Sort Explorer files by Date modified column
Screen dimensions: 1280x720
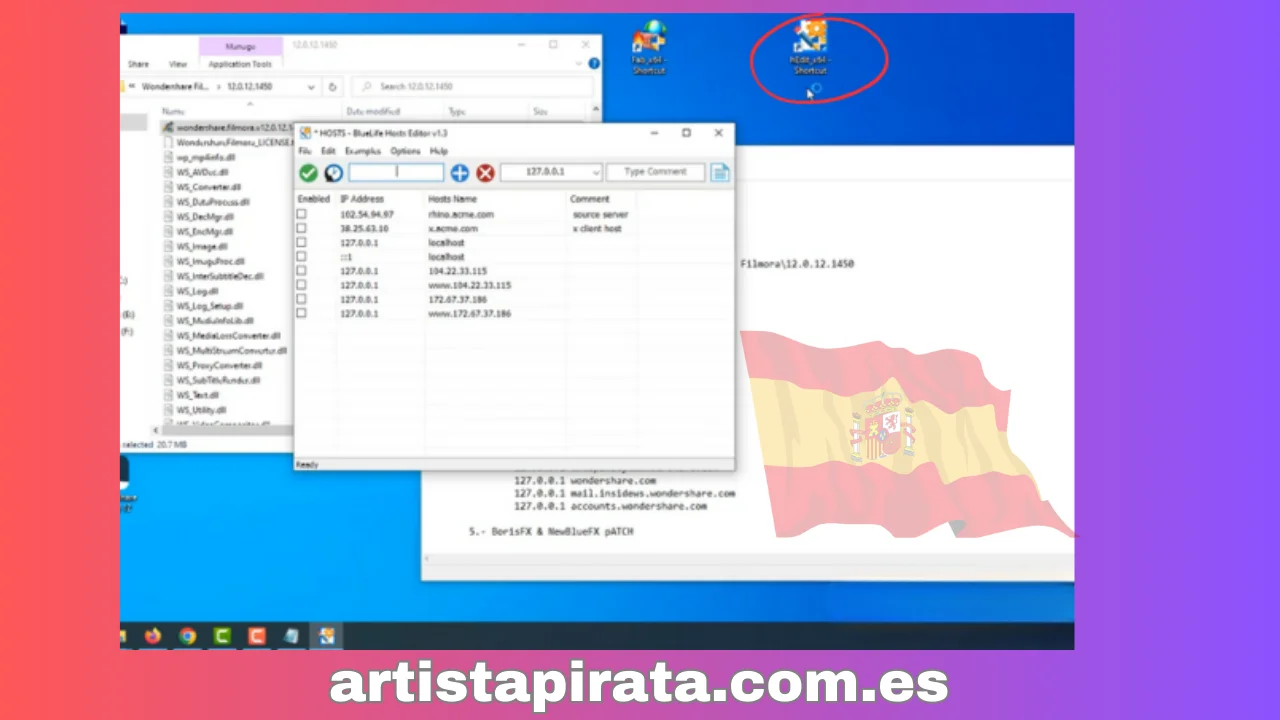(373, 111)
